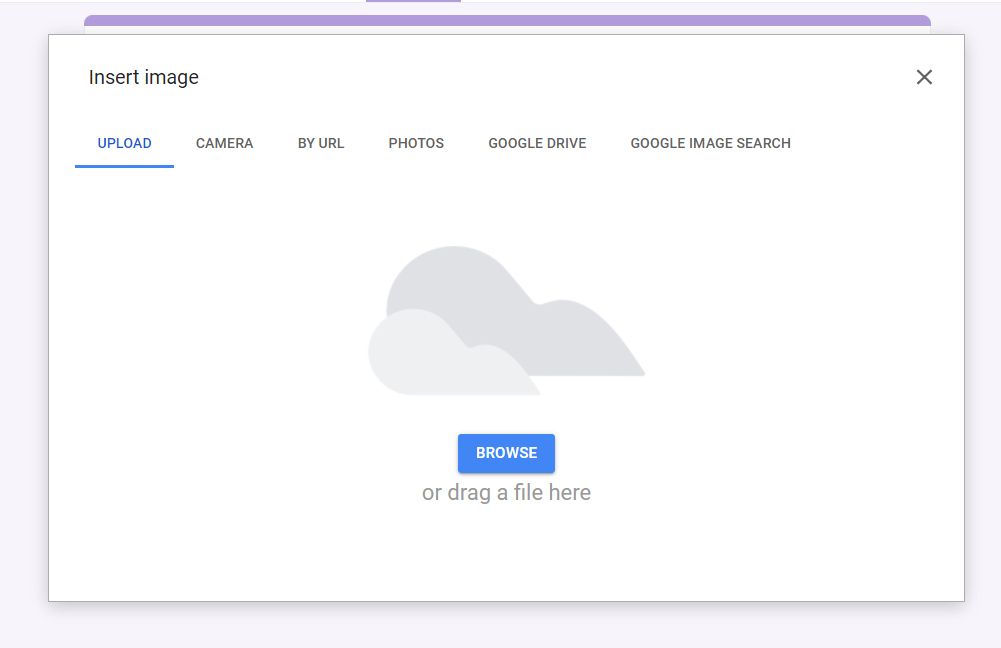
Task: Click the blue underline beneath the UPLOAD tab
Action: point(124,166)
